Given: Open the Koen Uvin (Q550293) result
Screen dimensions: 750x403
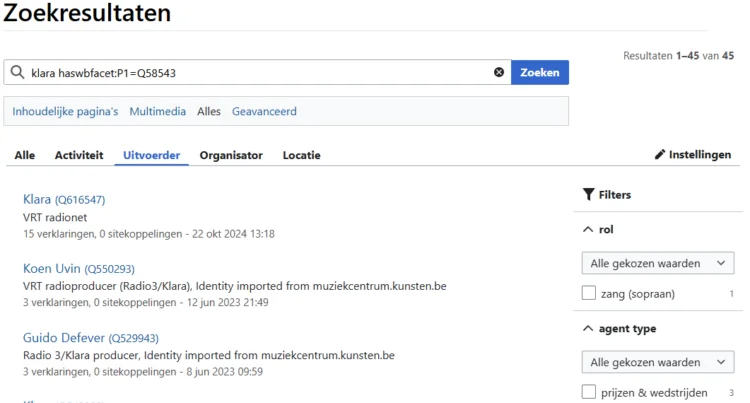Looking at the screenshot, I should [x=79, y=268].
